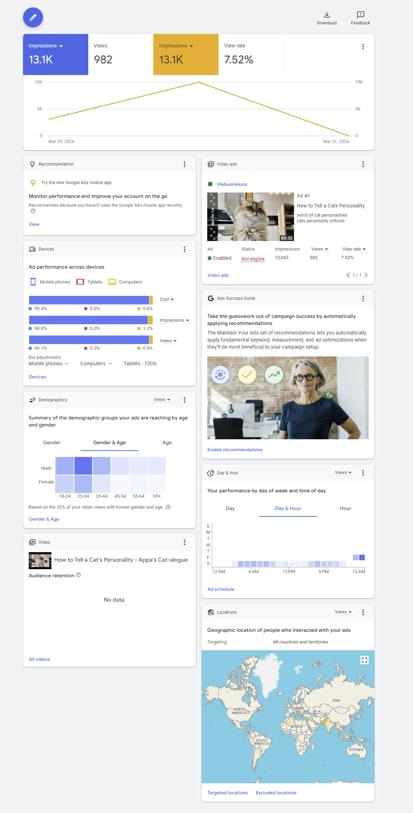The height and width of the screenshot is (813, 413).
Task: Open the Ad schedule link
Action: (221, 590)
